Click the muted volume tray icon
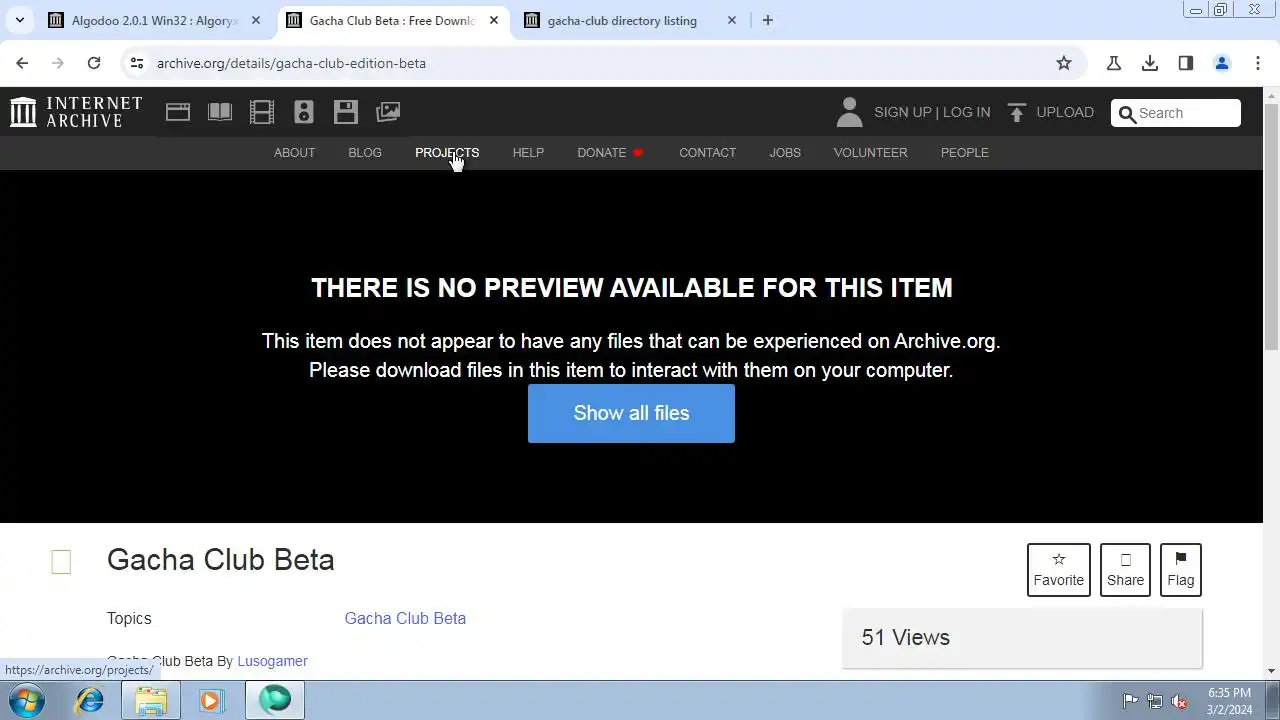 point(1180,701)
